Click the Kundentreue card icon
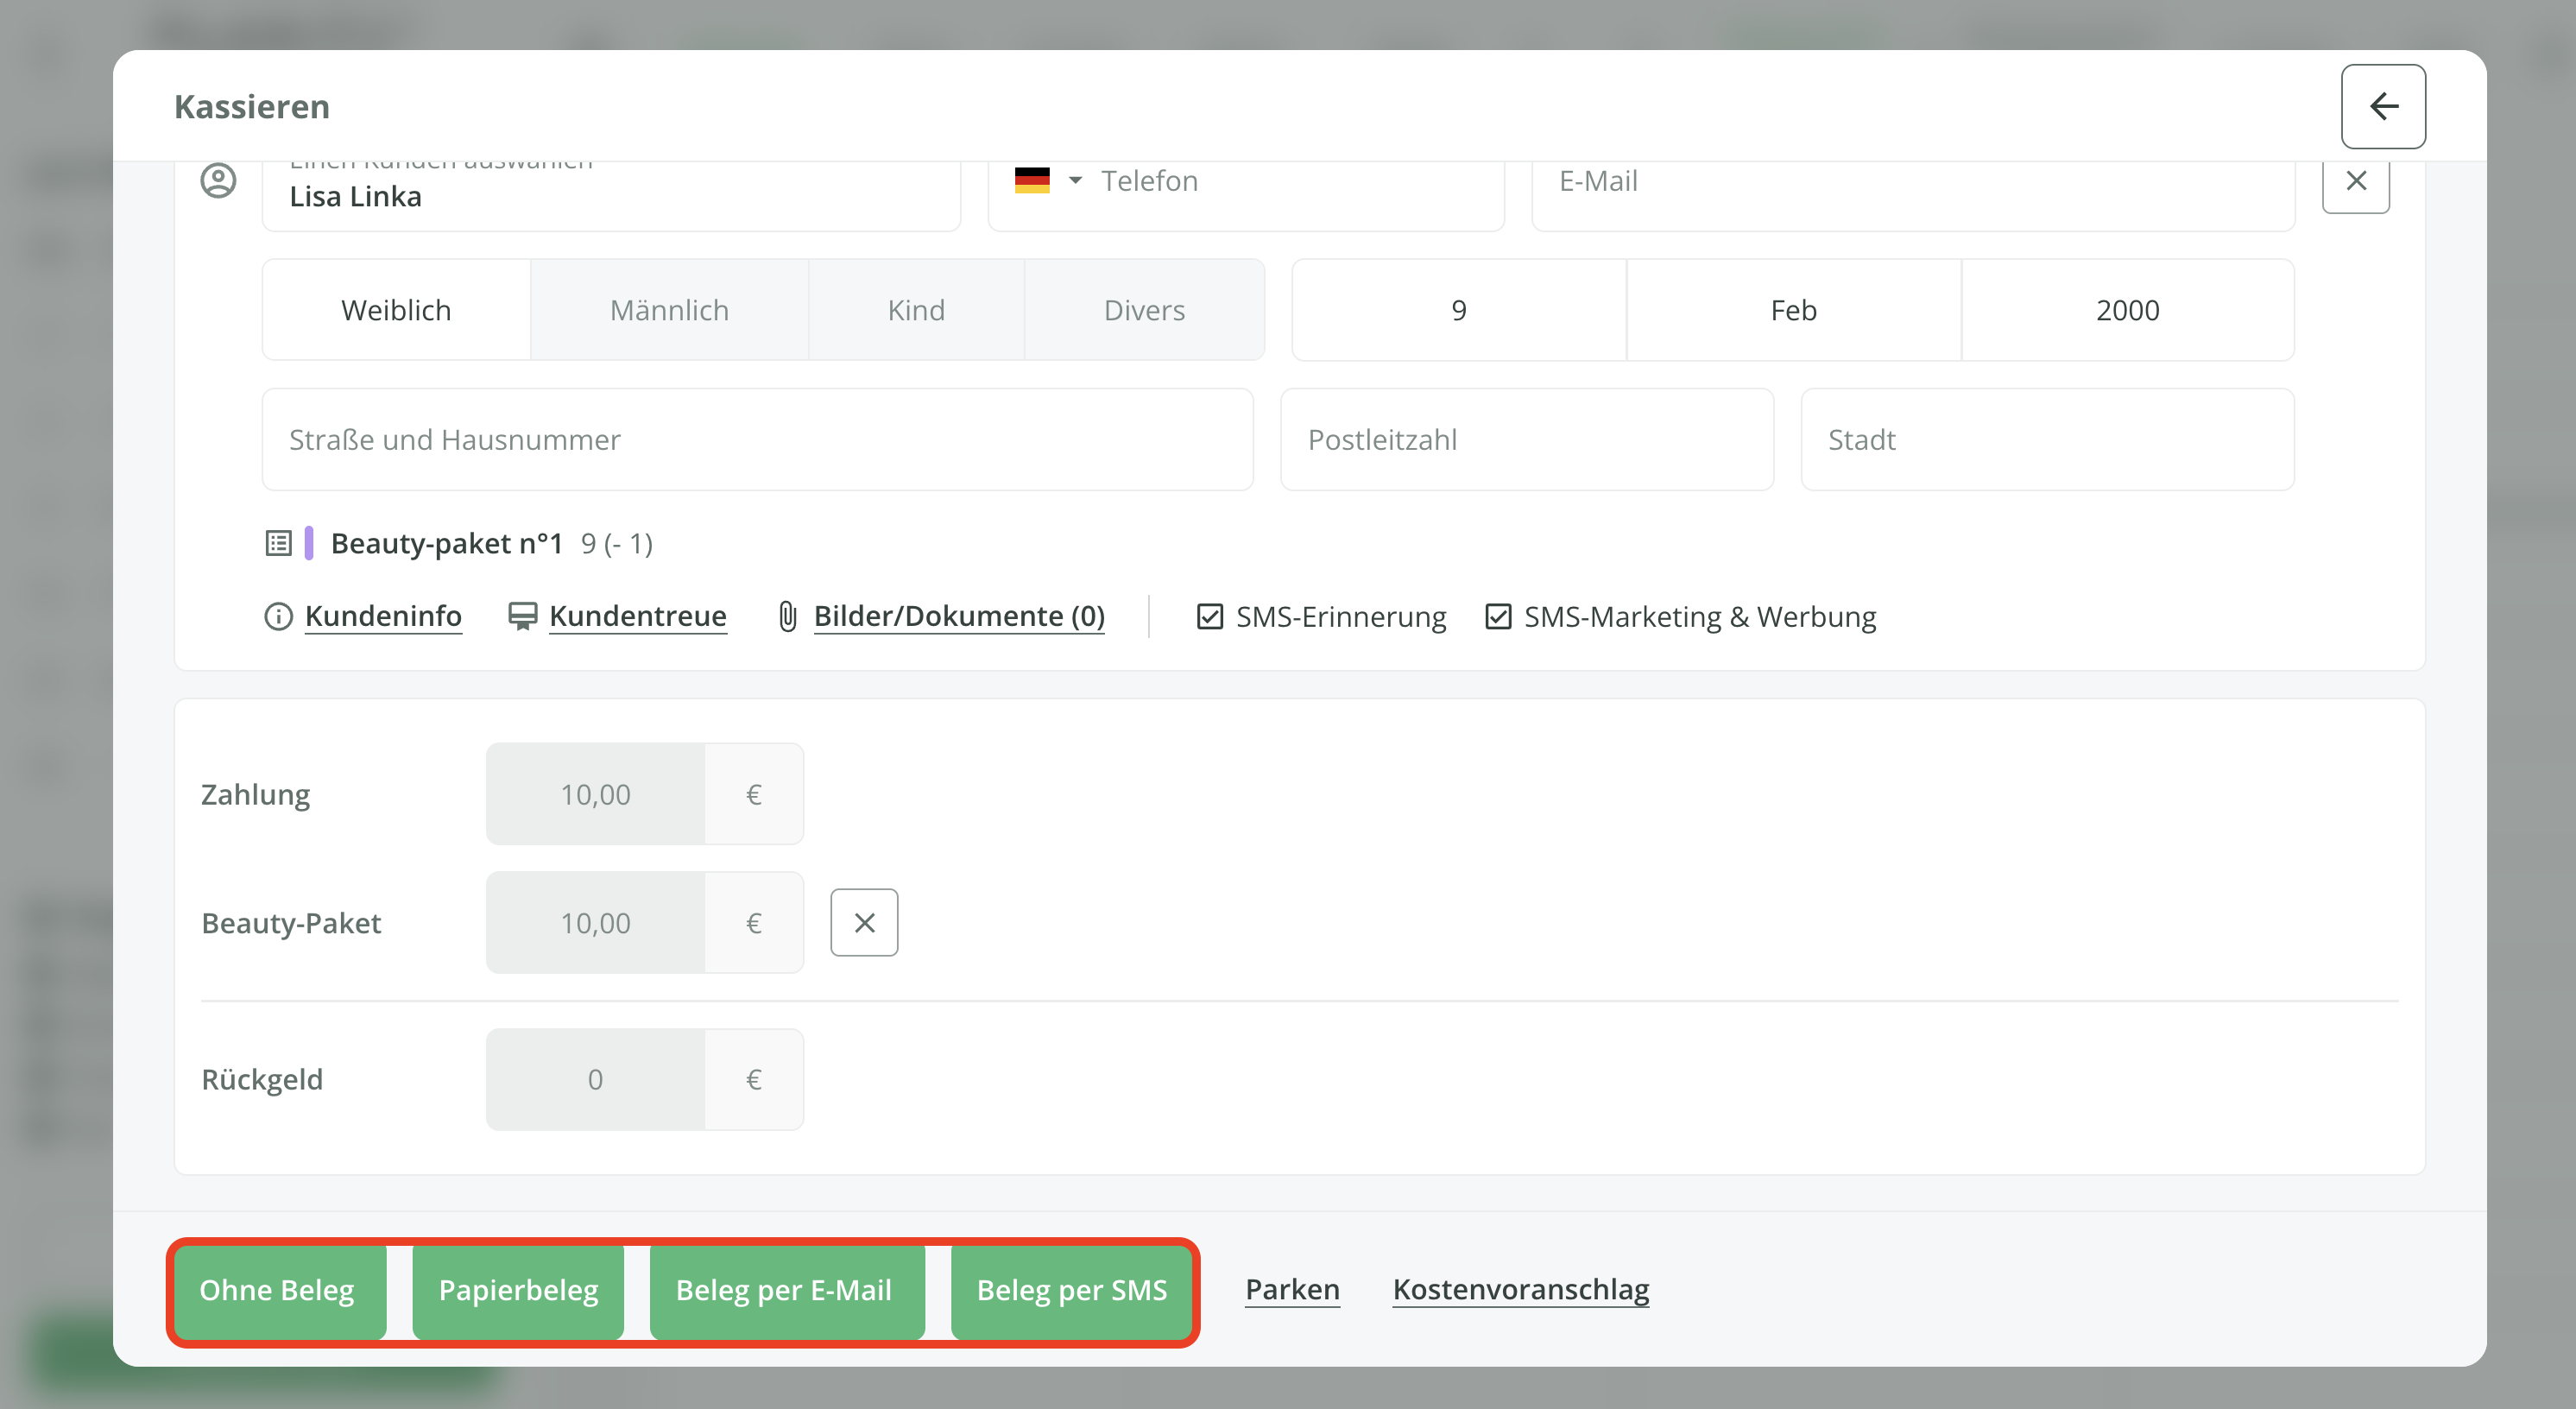Image resolution: width=2576 pixels, height=1409 pixels. [x=522, y=616]
